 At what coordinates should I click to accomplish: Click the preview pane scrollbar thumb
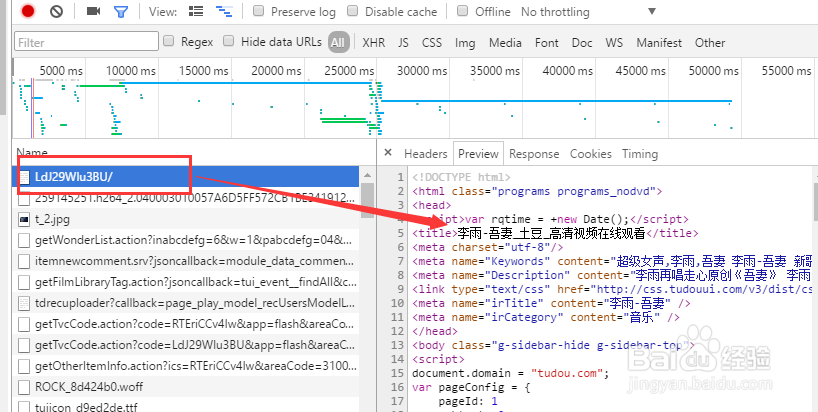pyautogui.click(x=815, y=201)
